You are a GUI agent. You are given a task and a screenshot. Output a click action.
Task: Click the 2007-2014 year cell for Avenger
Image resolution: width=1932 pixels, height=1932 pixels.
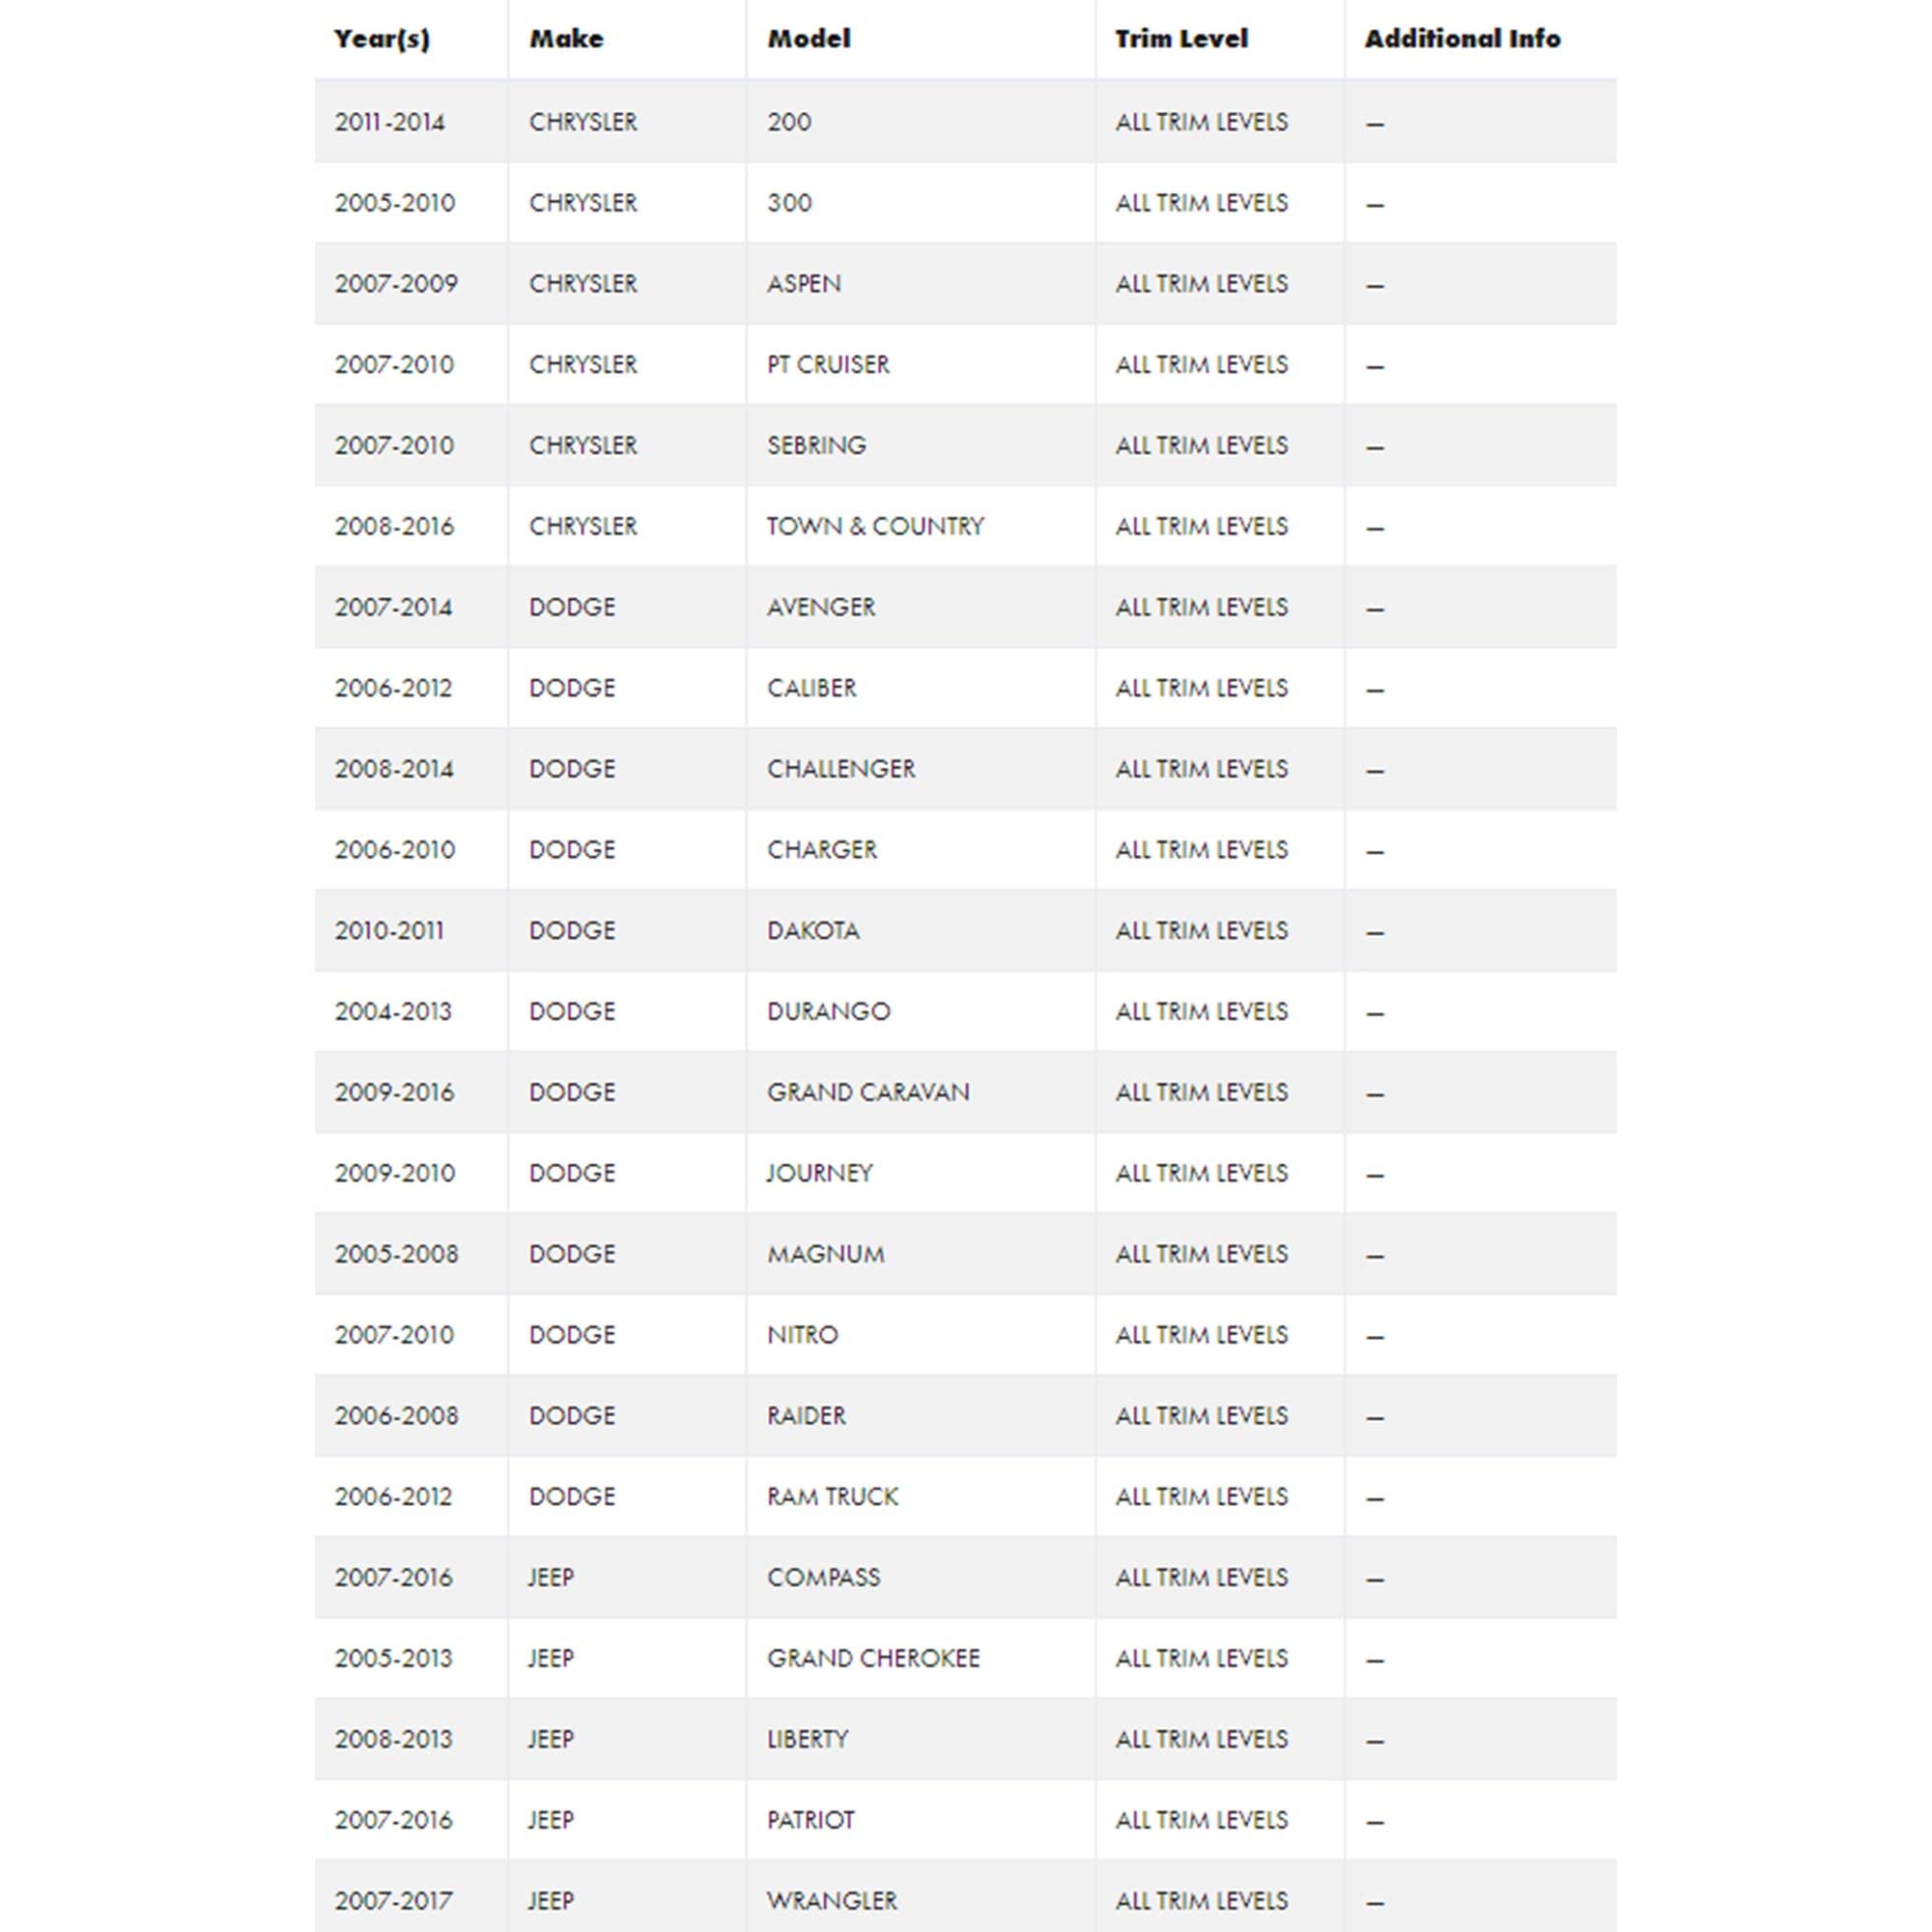point(411,608)
